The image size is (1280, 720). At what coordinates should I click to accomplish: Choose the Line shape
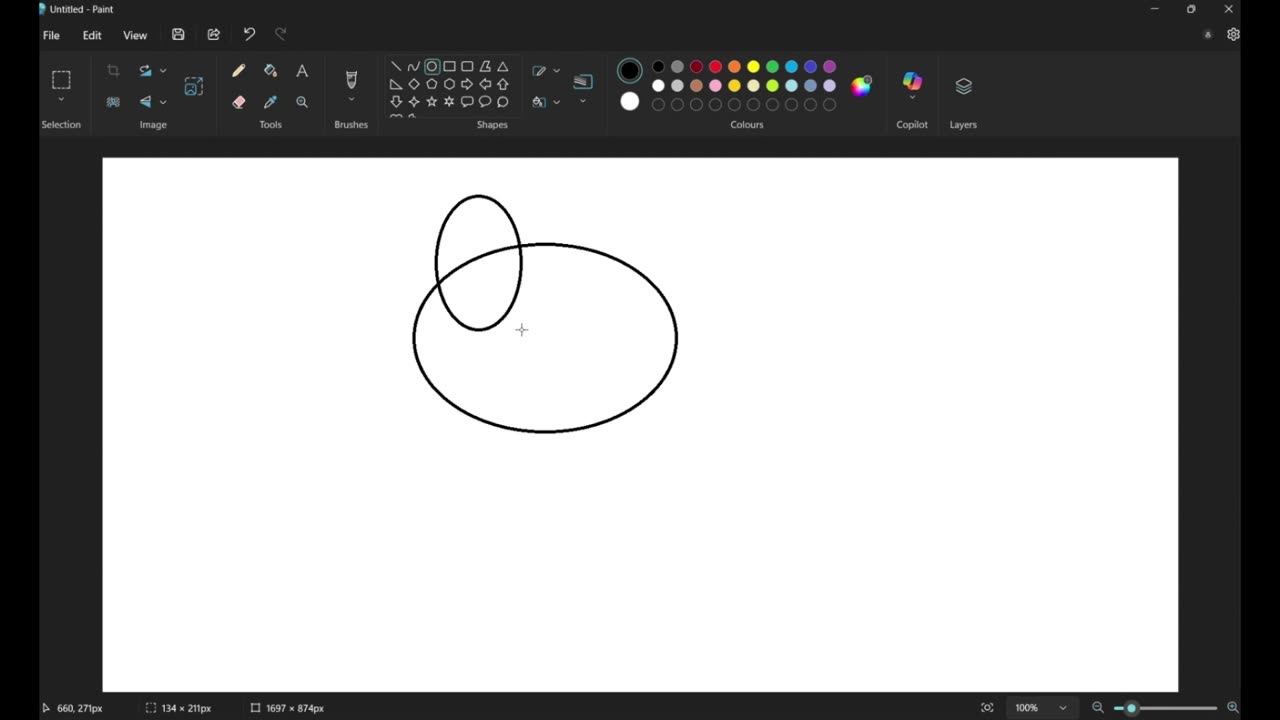pyautogui.click(x=396, y=67)
